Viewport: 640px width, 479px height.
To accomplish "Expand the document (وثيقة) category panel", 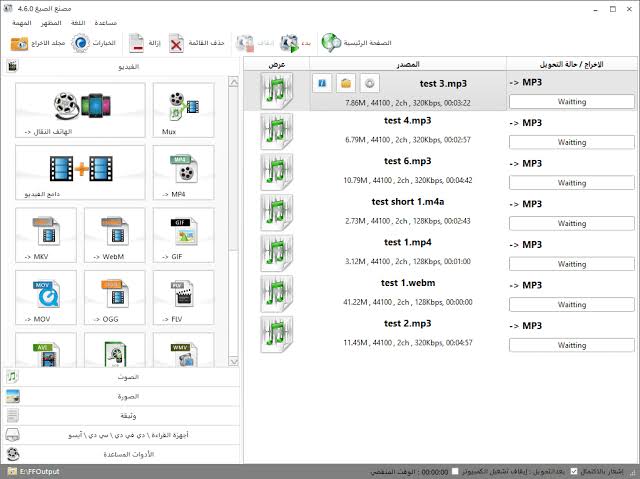I will click(x=122, y=416).
